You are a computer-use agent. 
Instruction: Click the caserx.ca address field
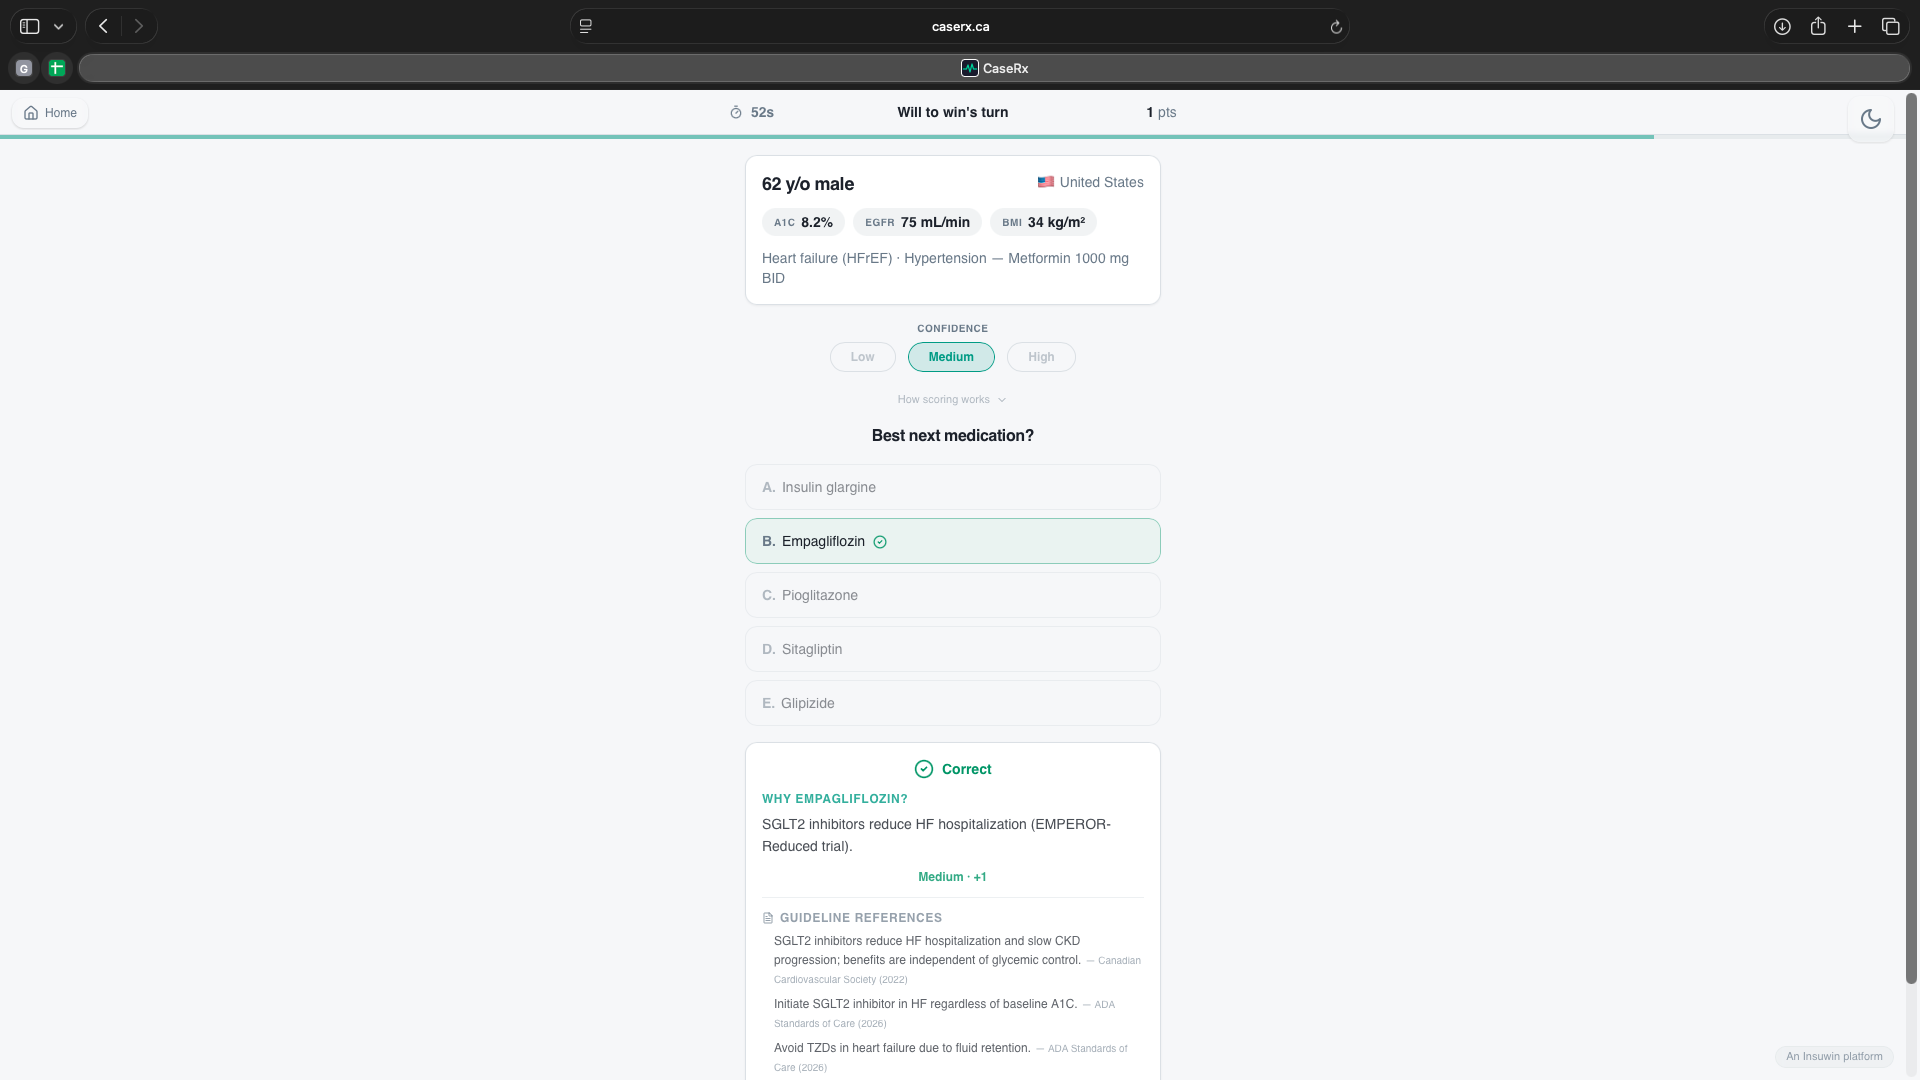[960, 27]
